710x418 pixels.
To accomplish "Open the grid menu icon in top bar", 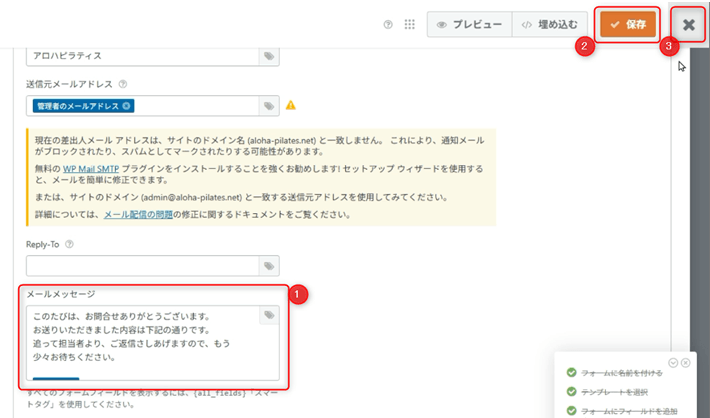I will 409,24.
